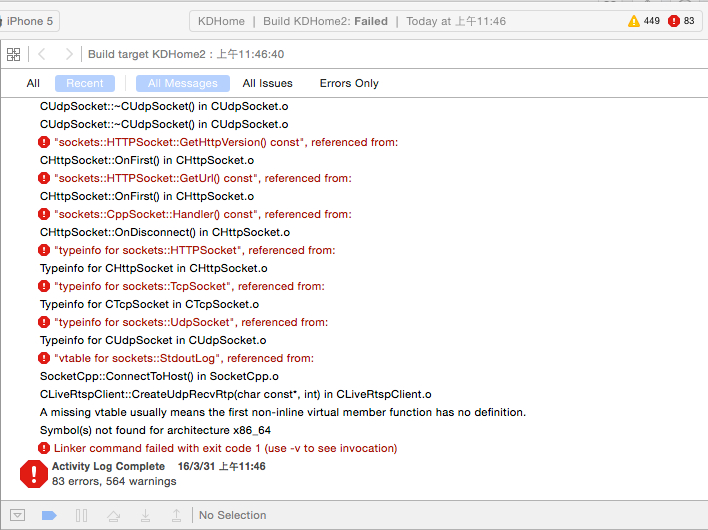
Task: Toggle the blue breakpoints button
Action: (49, 515)
